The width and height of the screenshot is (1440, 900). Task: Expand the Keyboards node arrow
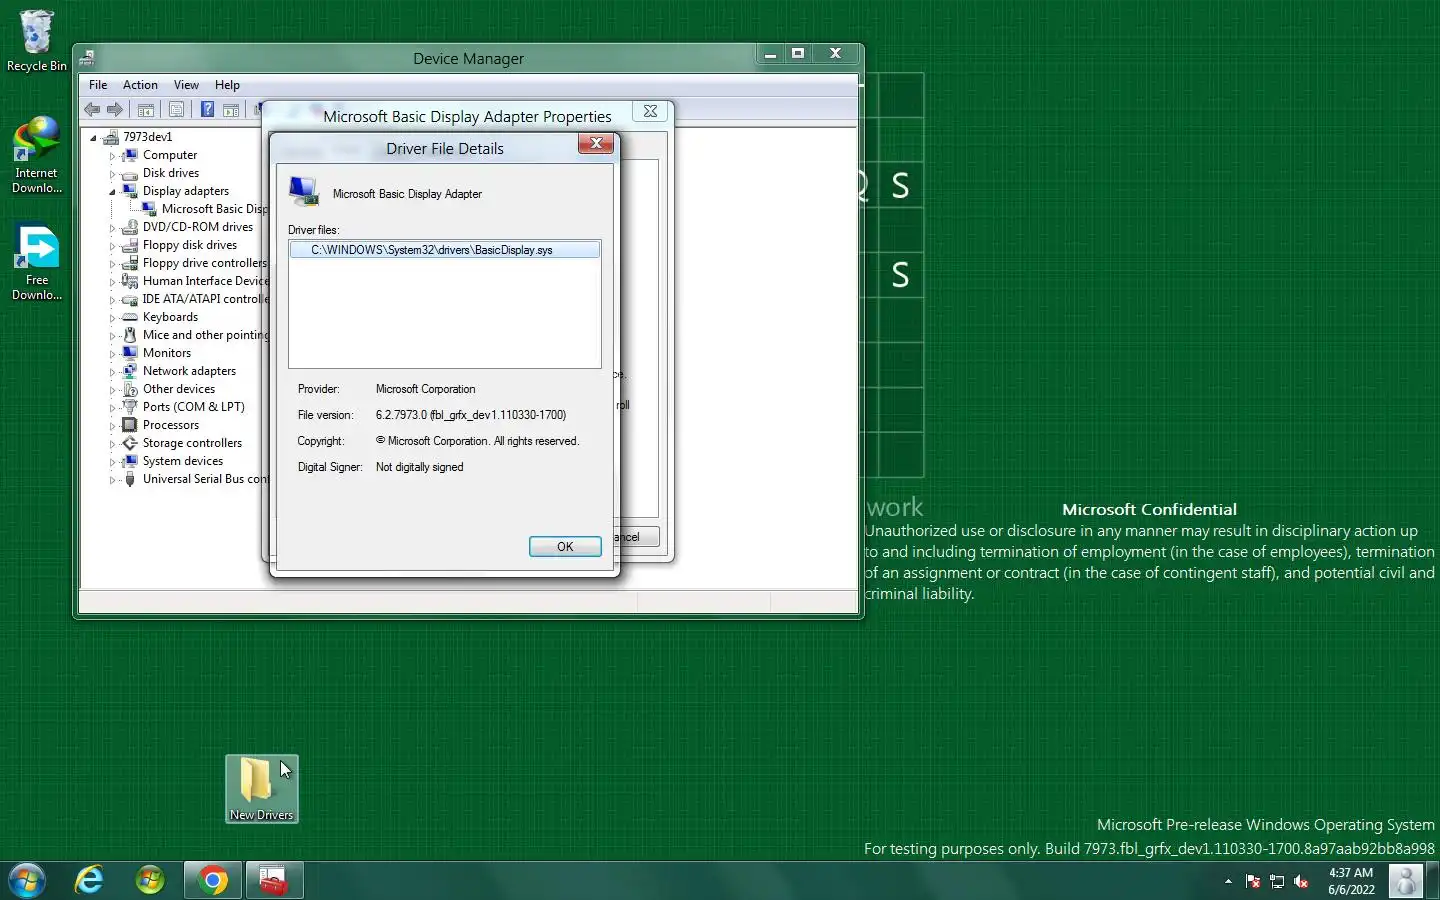coord(112,318)
